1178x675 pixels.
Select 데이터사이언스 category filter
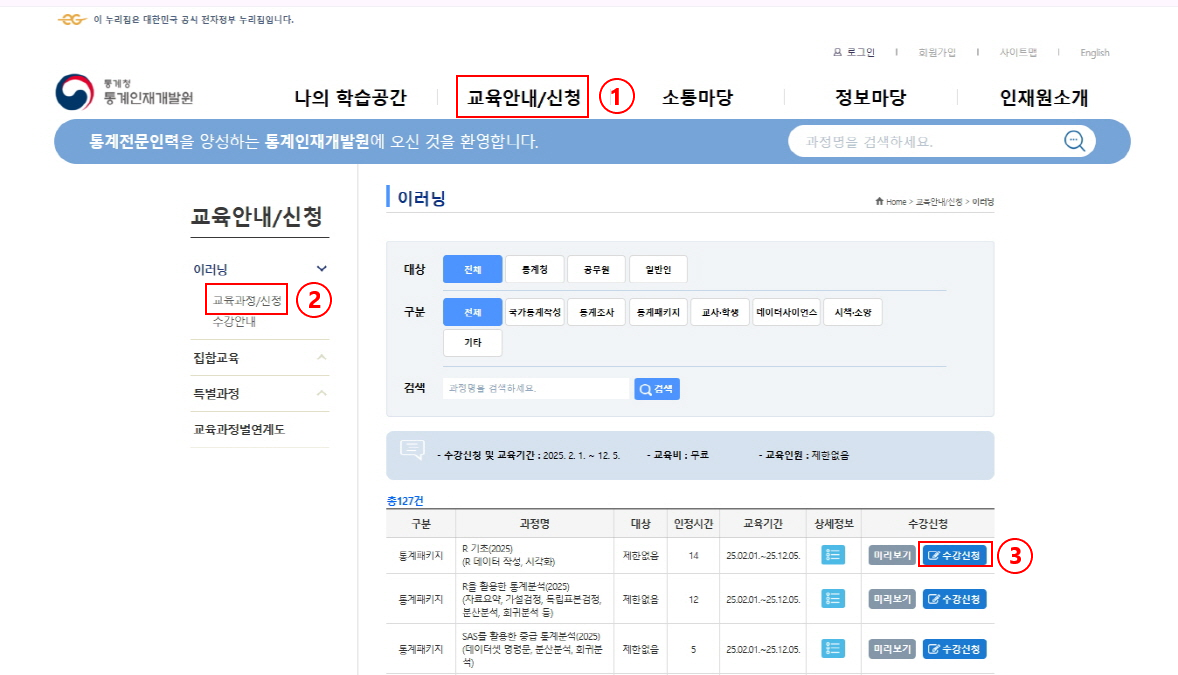click(x=787, y=312)
